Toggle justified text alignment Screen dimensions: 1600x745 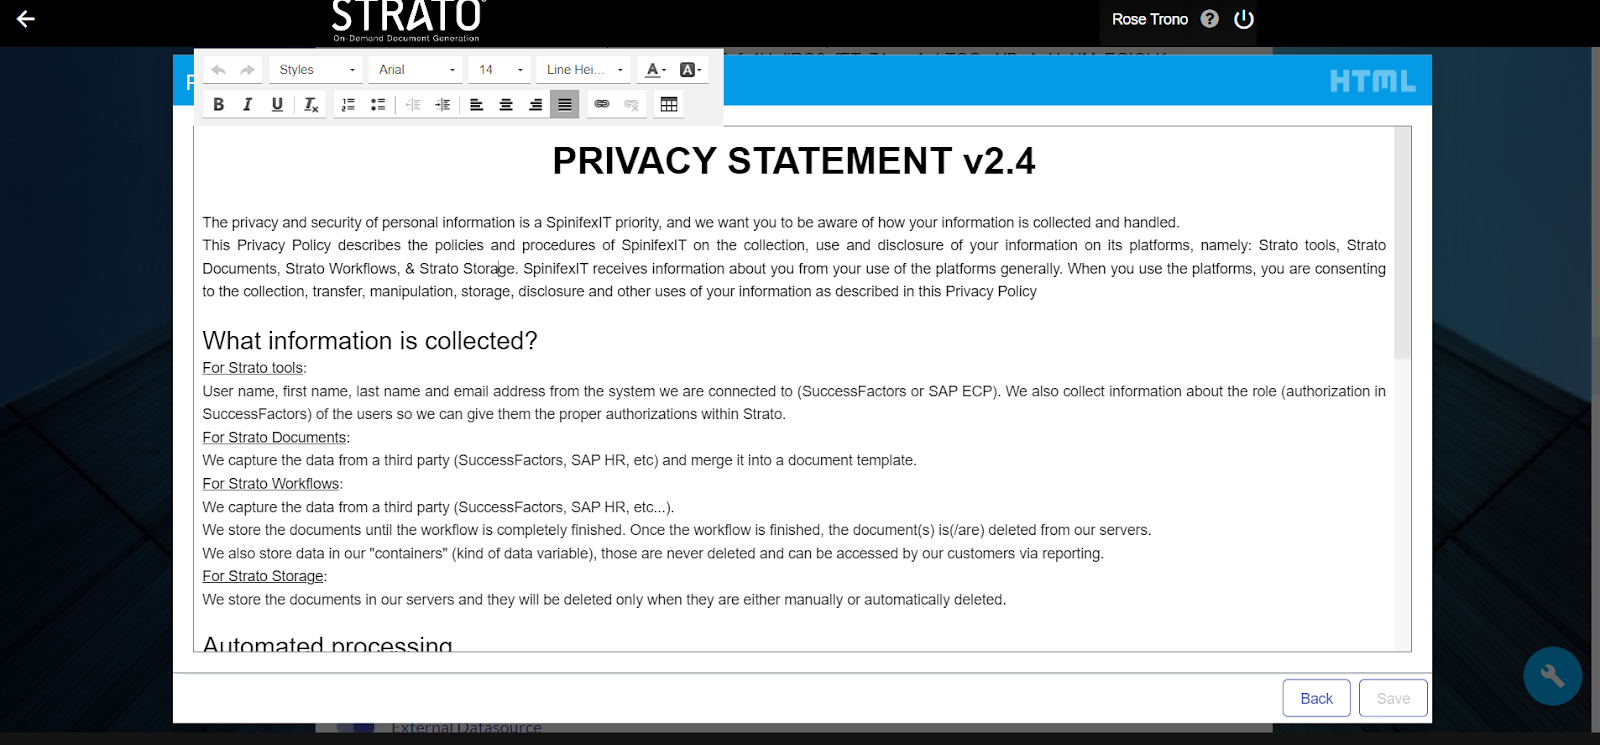(x=565, y=104)
